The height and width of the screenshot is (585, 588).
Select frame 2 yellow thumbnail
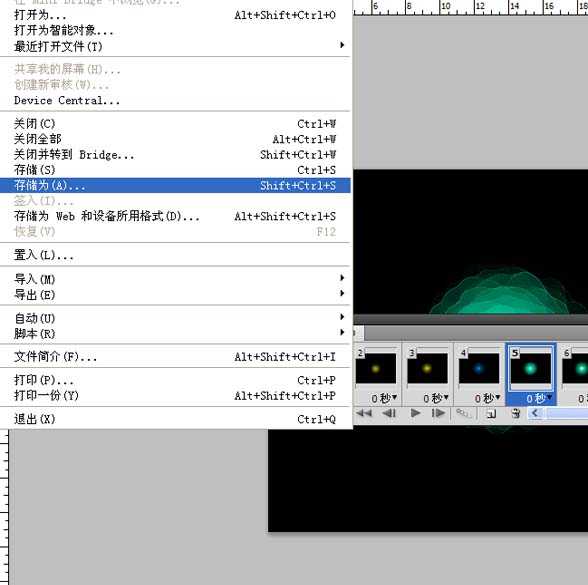pyautogui.click(x=376, y=368)
